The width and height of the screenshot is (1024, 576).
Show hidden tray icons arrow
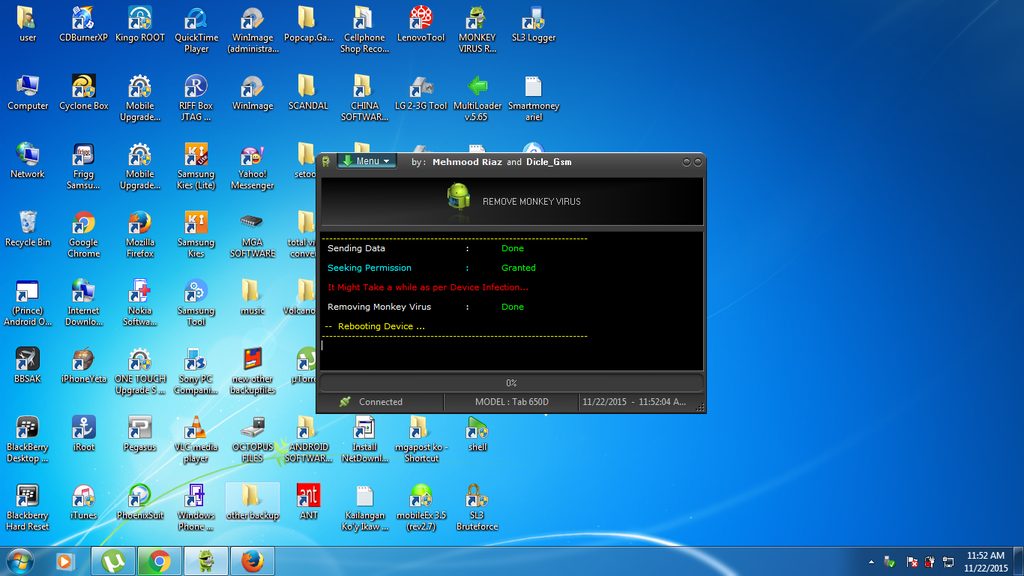tap(871, 562)
